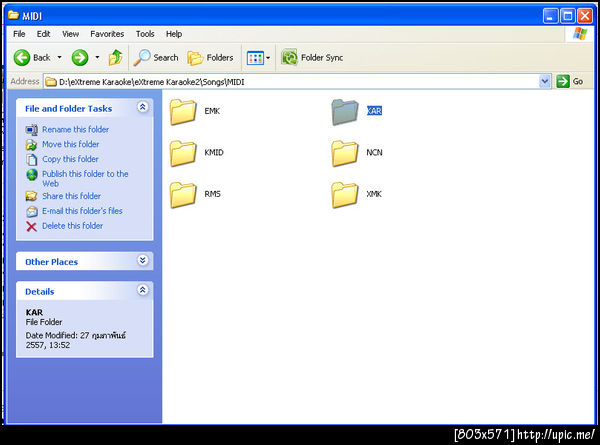Viewport: 600px width, 445px height.
Task: Click the Rename this folder icon
Action: coord(31,130)
